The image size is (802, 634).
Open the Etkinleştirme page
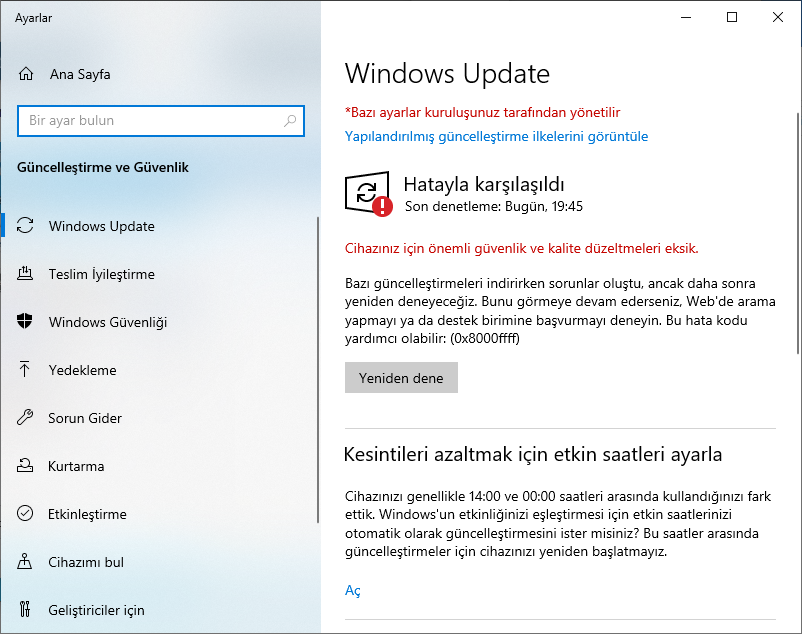(87, 514)
